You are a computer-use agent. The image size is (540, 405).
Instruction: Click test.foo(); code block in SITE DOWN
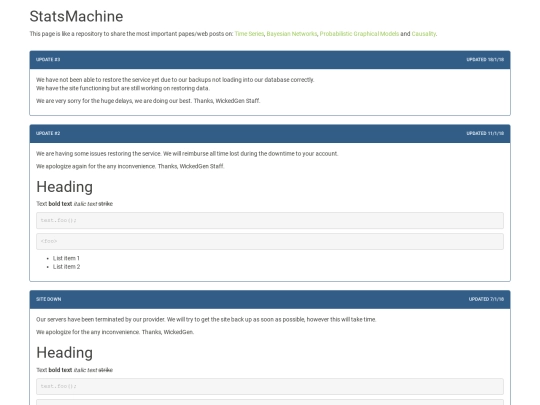270,386
